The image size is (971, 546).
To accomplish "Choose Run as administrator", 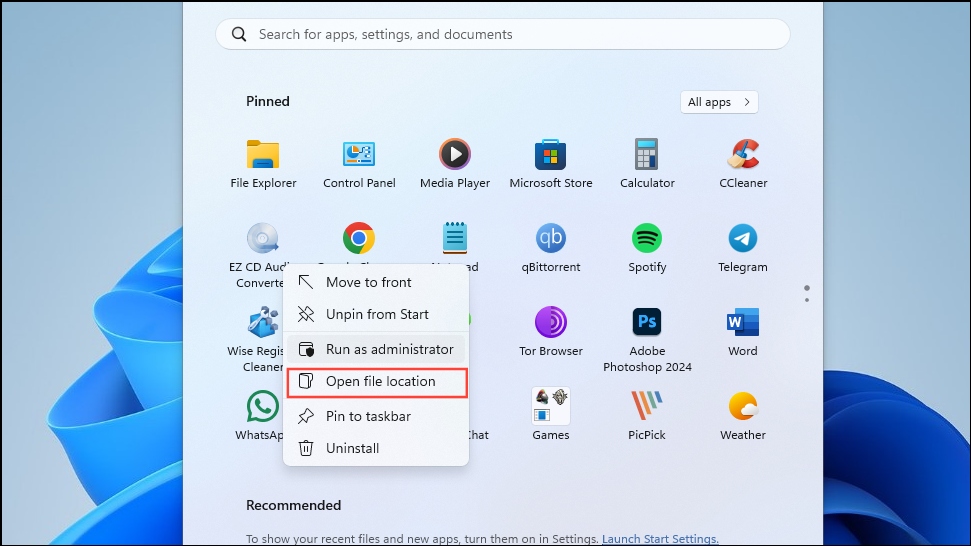I will (376, 349).
